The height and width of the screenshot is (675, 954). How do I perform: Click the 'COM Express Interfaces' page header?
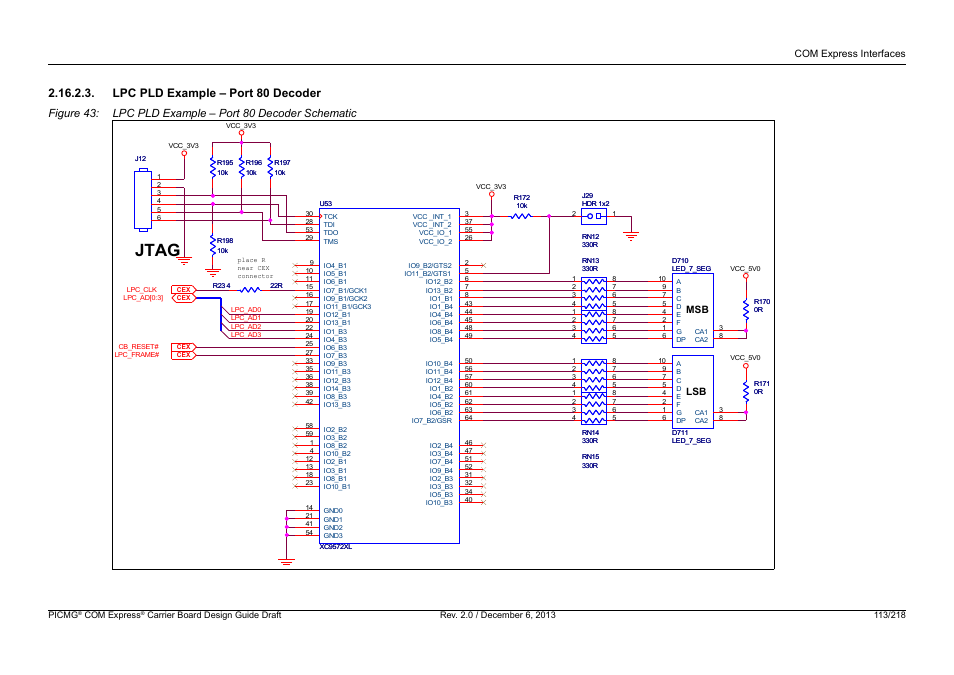[849, 54]
